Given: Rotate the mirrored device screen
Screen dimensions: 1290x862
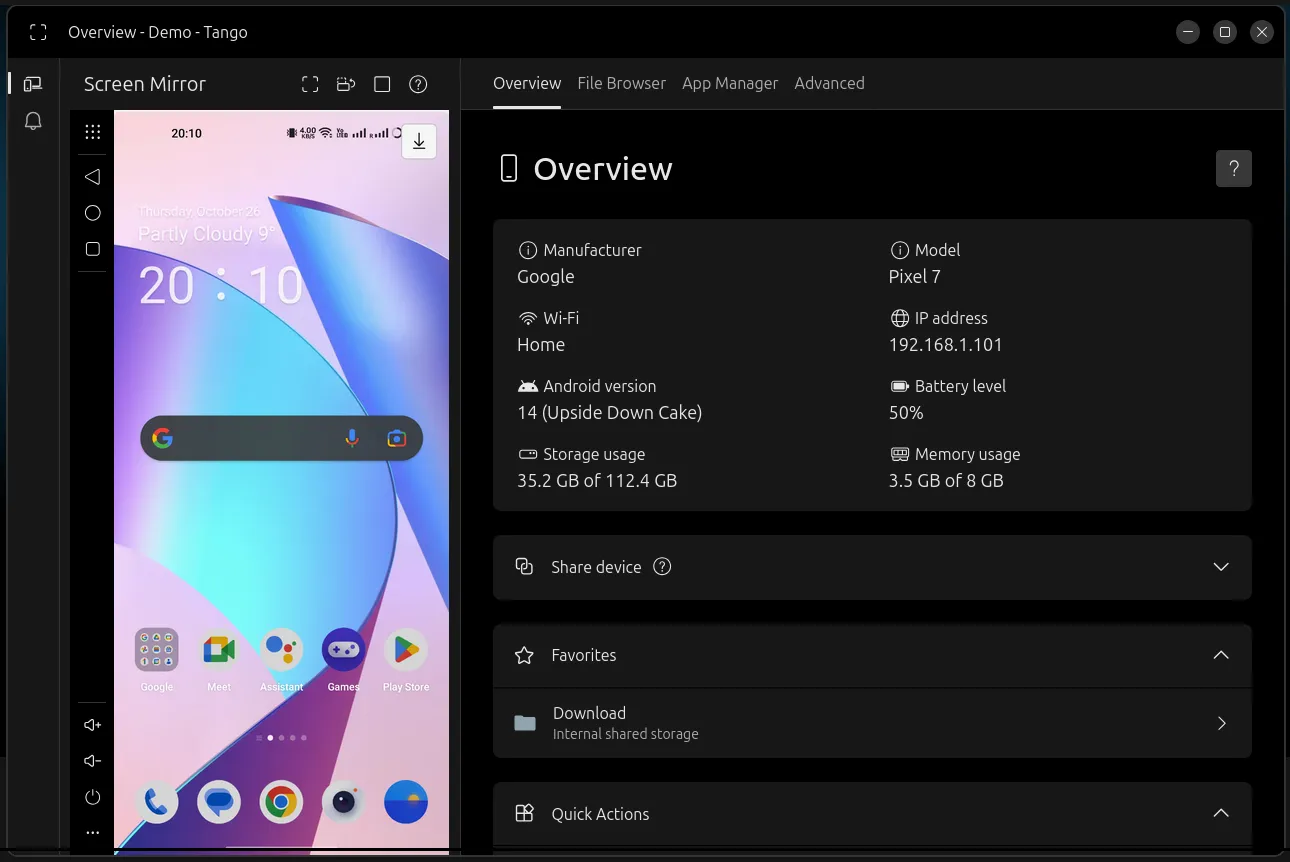Looking at the screenshot, I should (346, 84).
